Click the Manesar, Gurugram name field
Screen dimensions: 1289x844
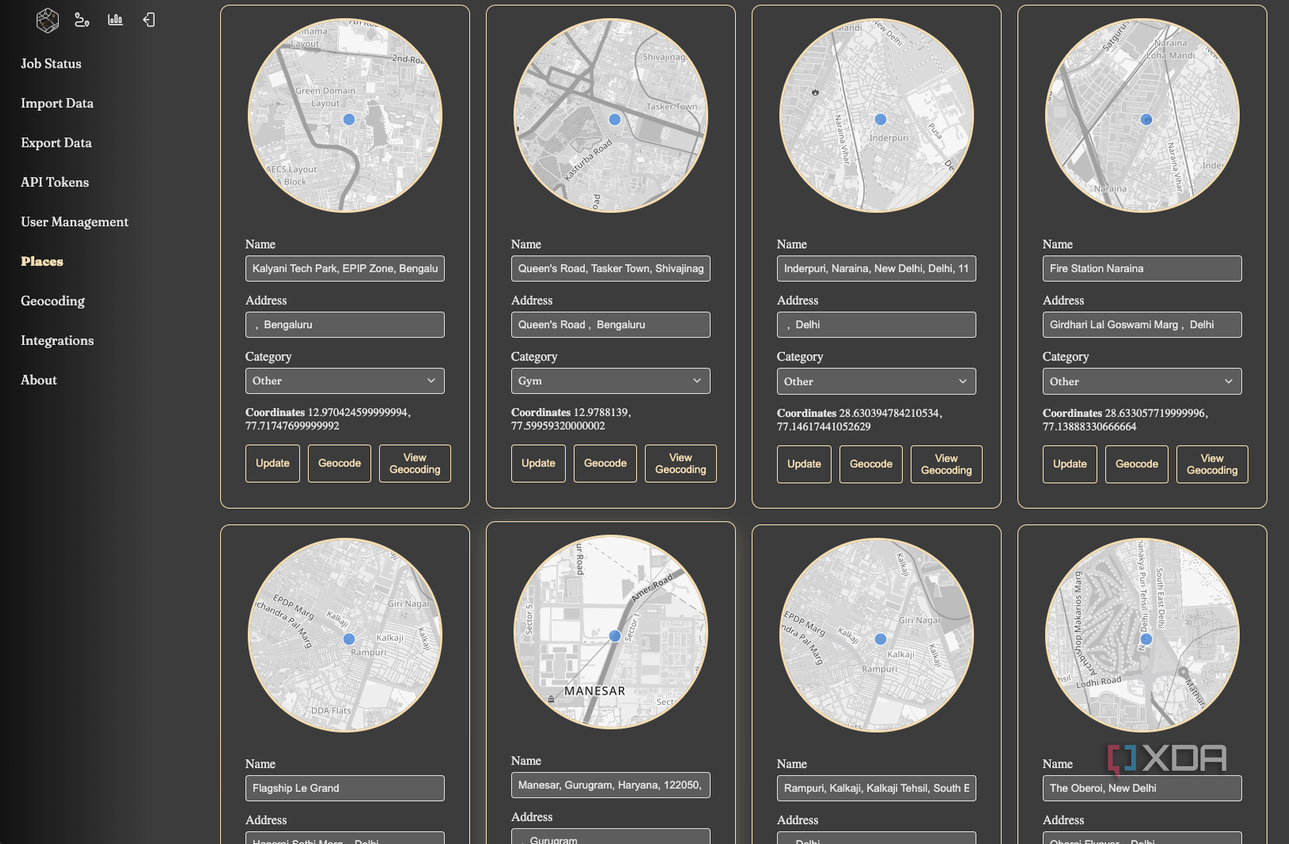point(611,786)
